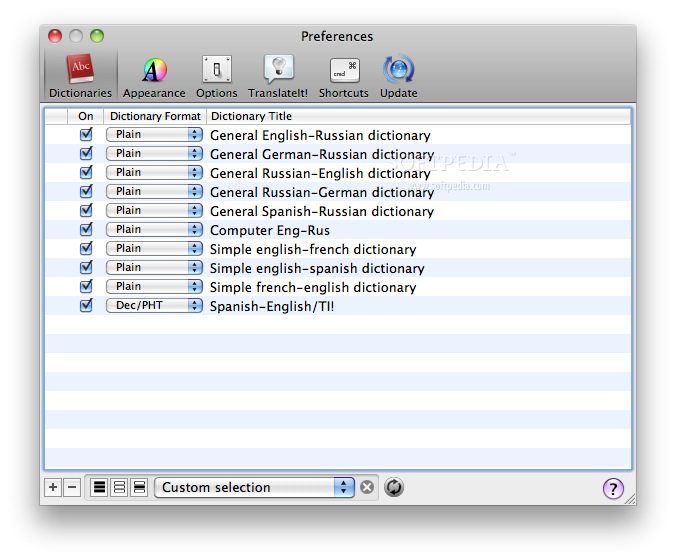Open the TranslateIt! lightbulb pane
This screenshot has width=676, height=560.
point(278,78)
